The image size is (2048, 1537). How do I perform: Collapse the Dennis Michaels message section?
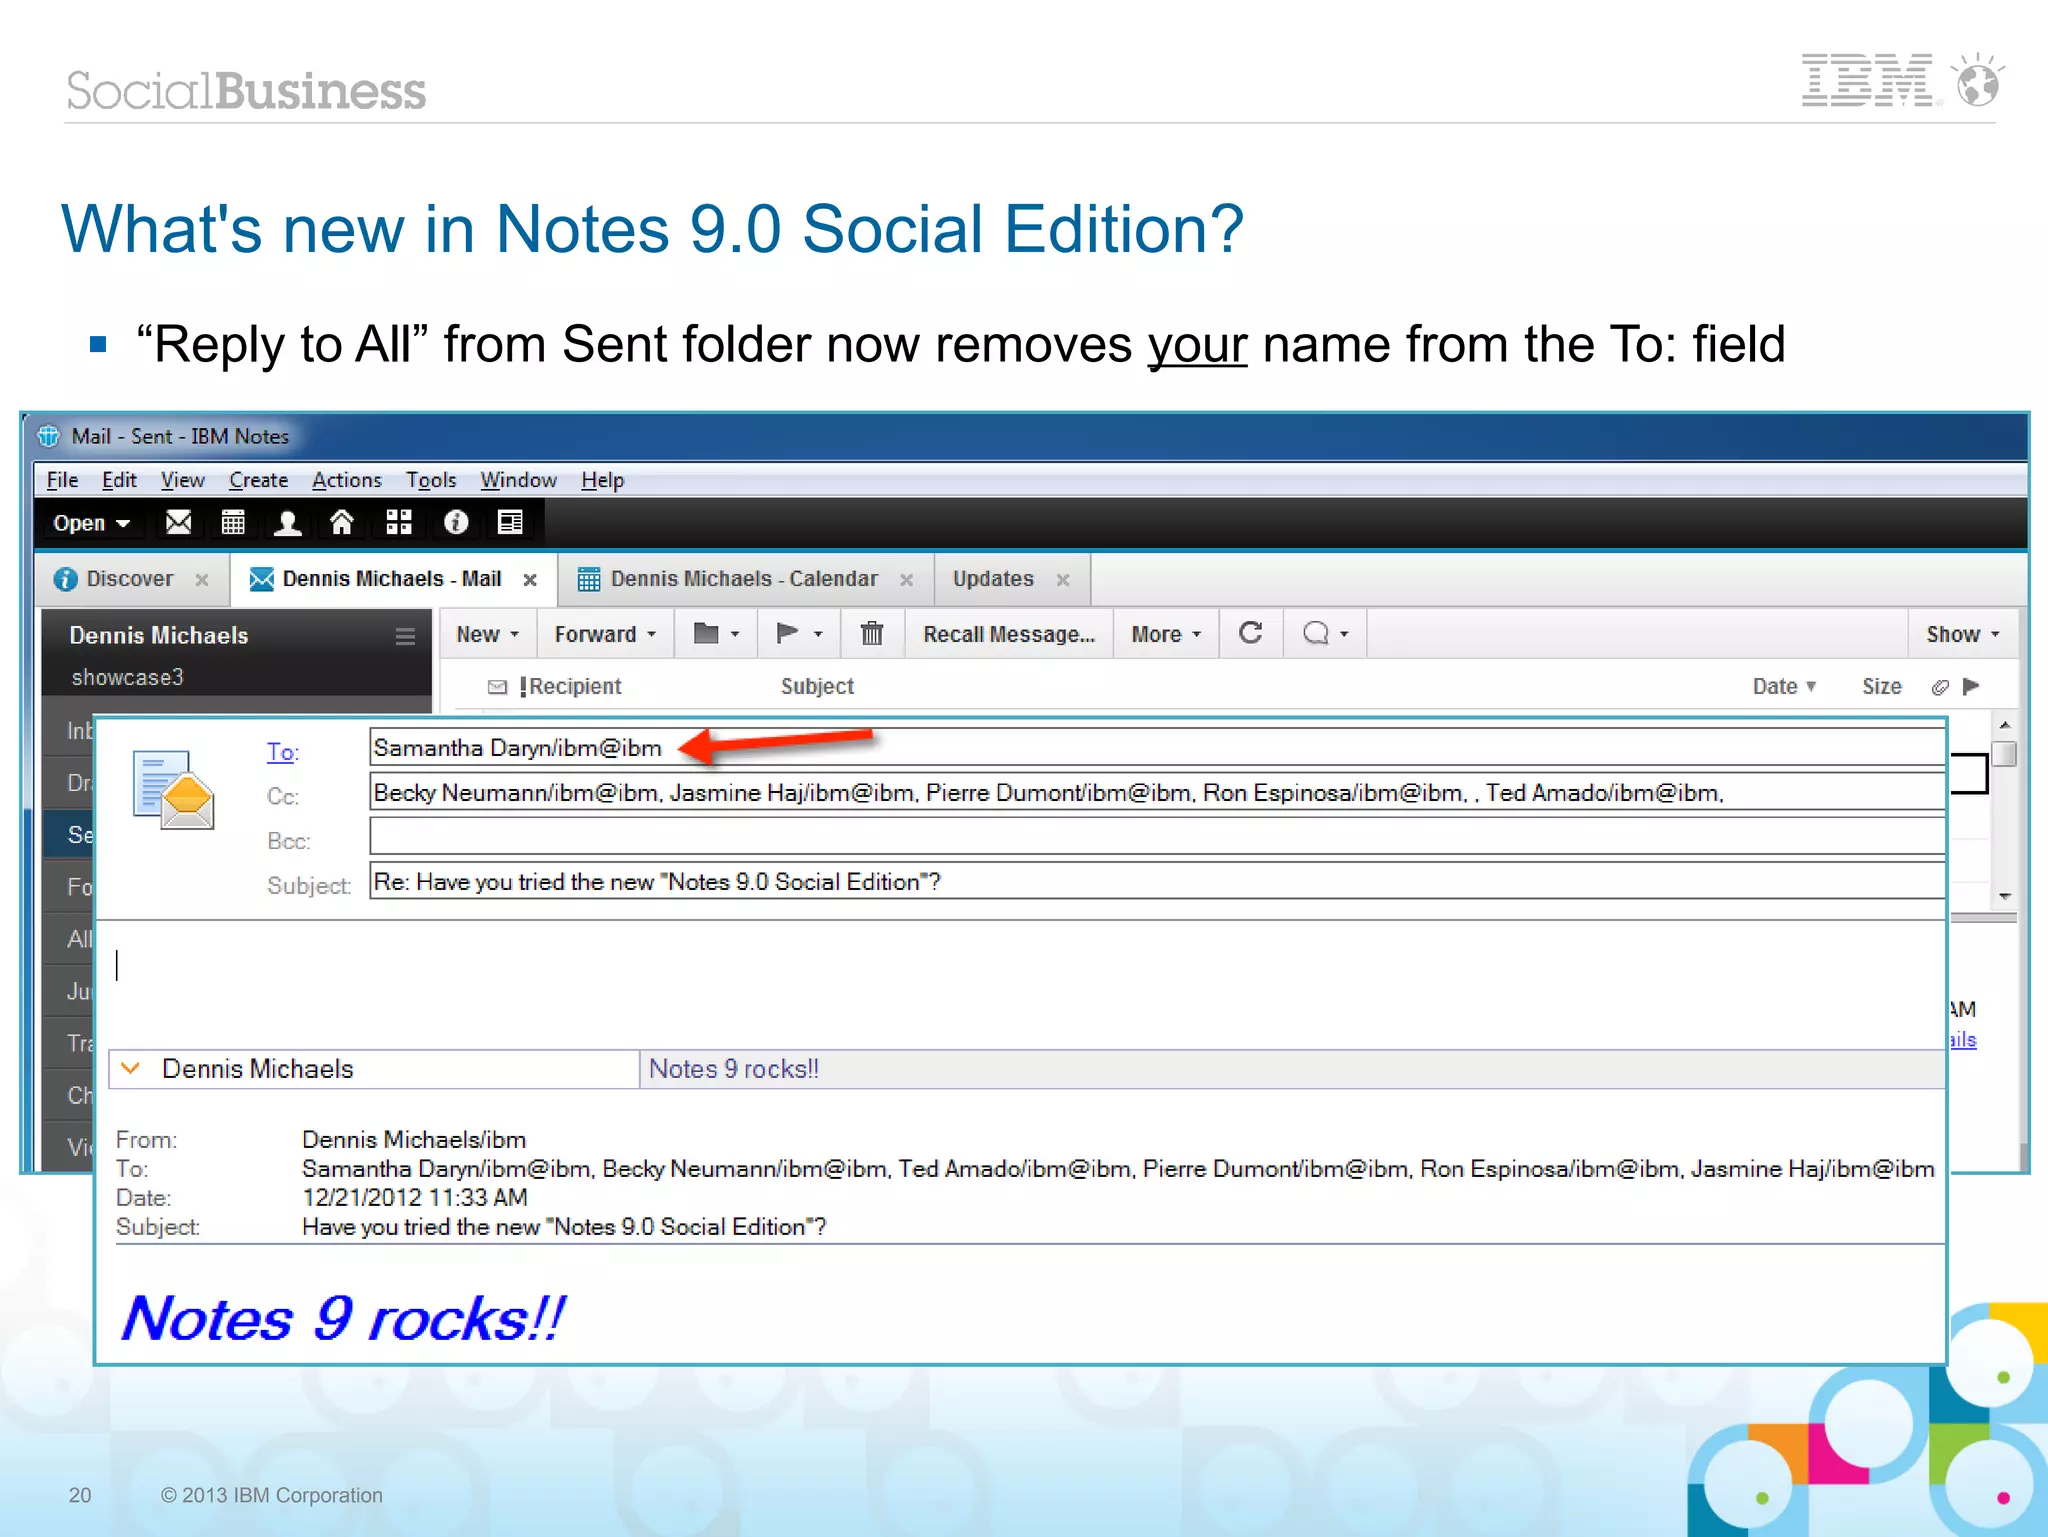pos(130,1068)
